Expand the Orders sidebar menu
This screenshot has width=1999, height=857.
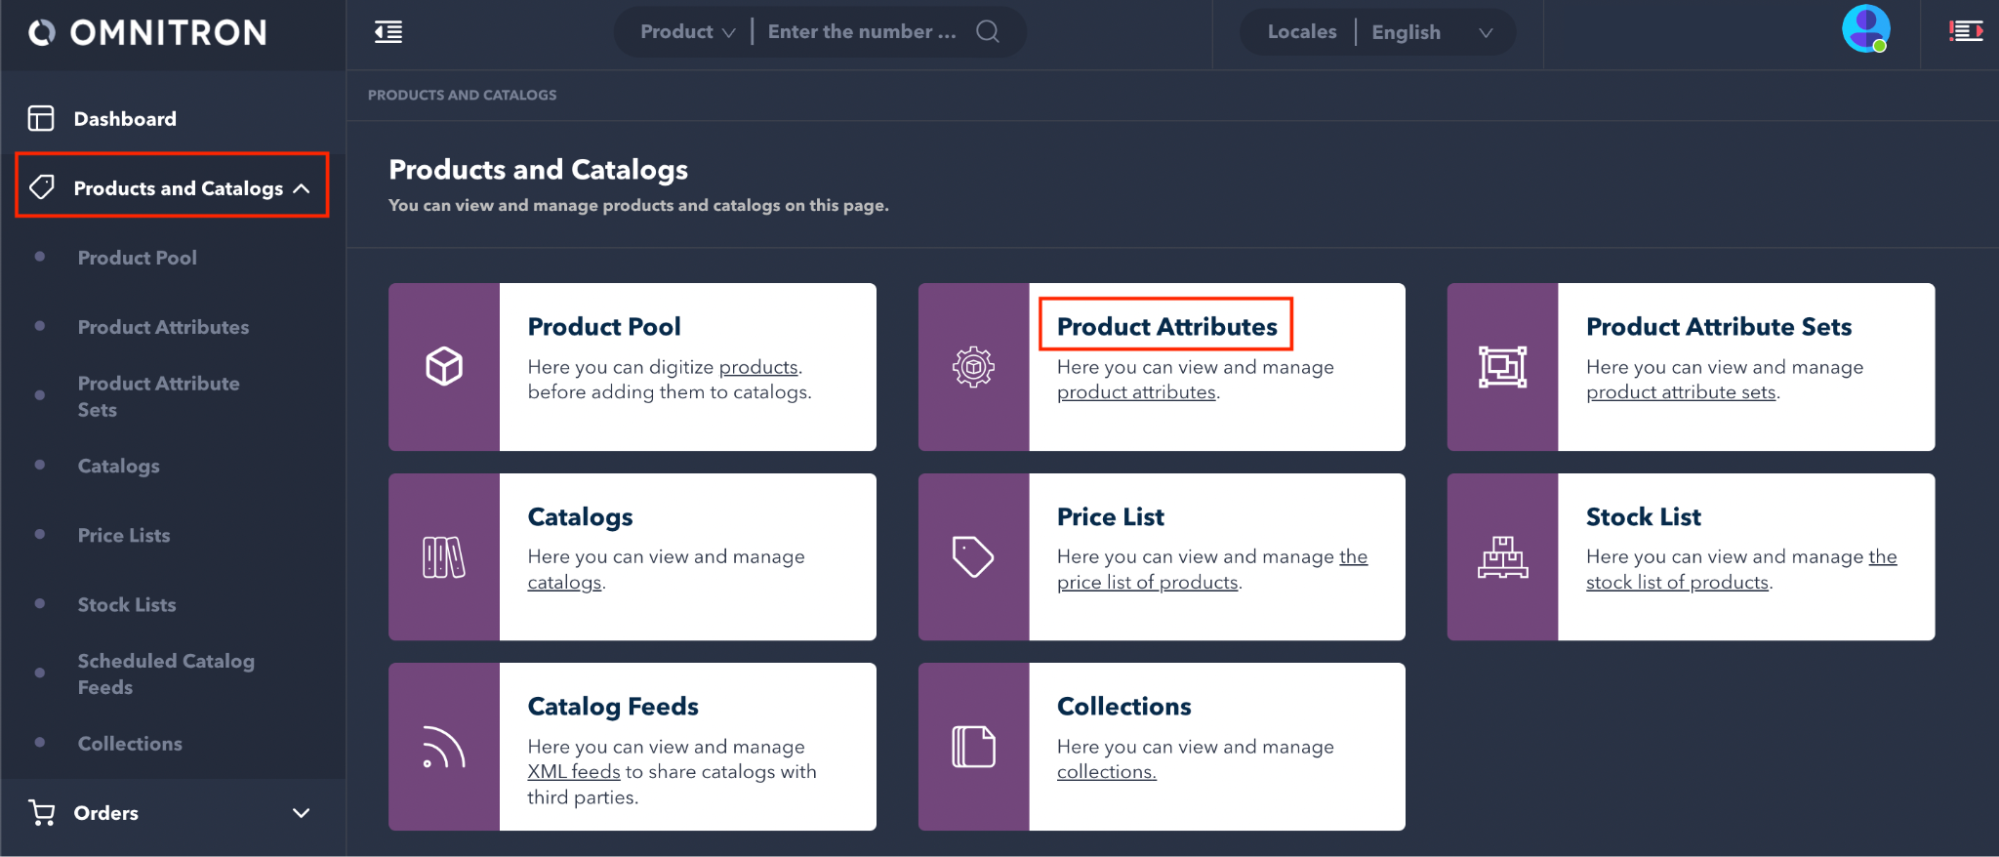300,813
